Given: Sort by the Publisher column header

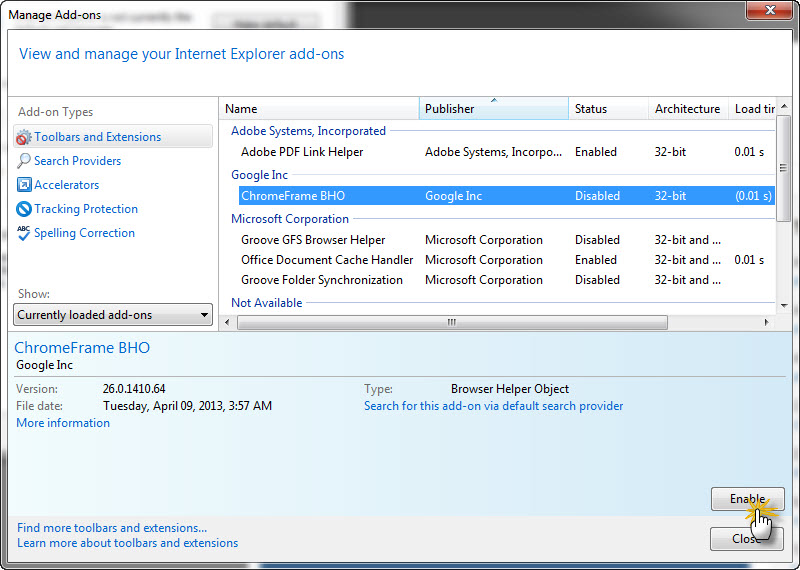Looking at the screenshot, I should pos(493,109).
